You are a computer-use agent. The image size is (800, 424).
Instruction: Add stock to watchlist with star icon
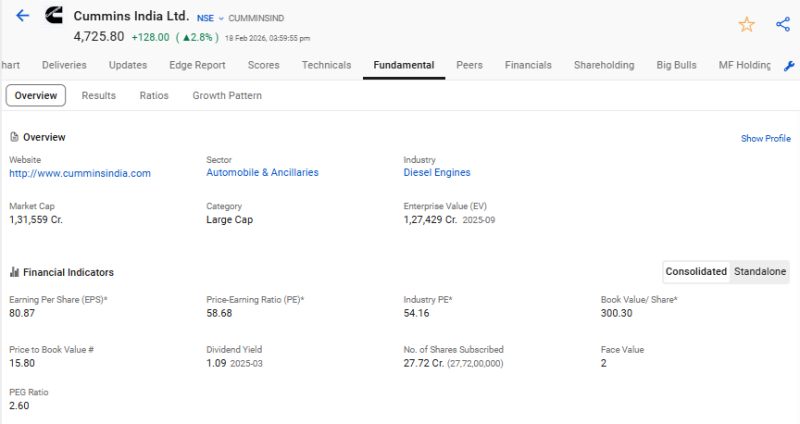pyautogui.click(x=746, y=24)
